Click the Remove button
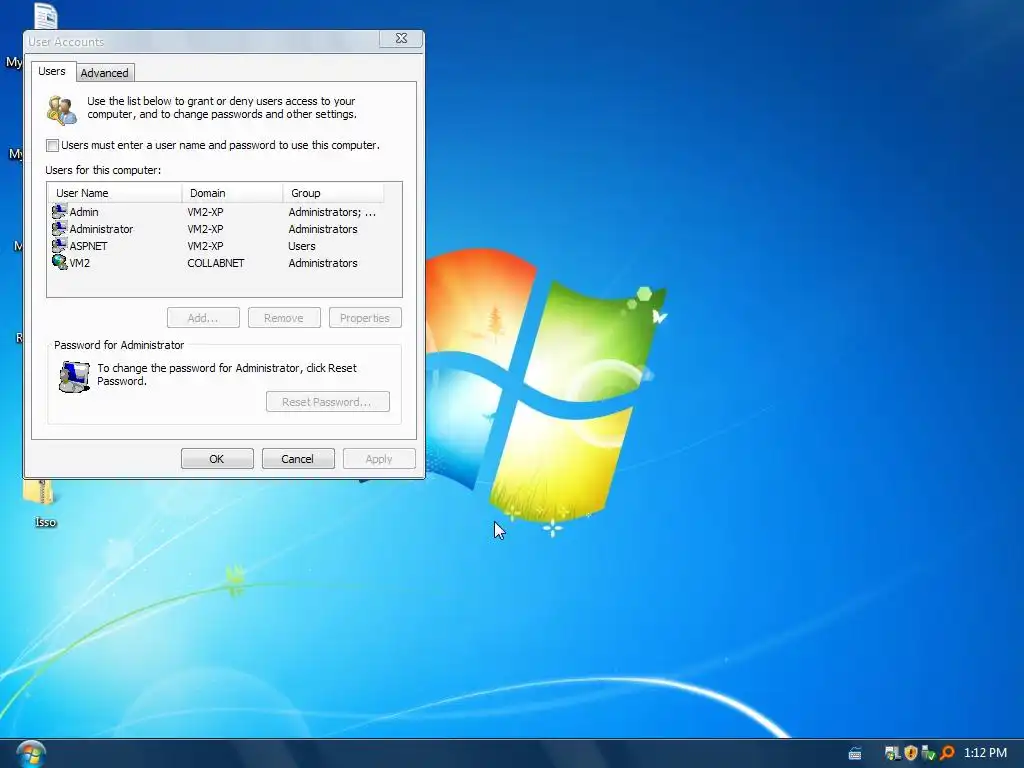Screen dimensions: 1024x768 [284, 317]
